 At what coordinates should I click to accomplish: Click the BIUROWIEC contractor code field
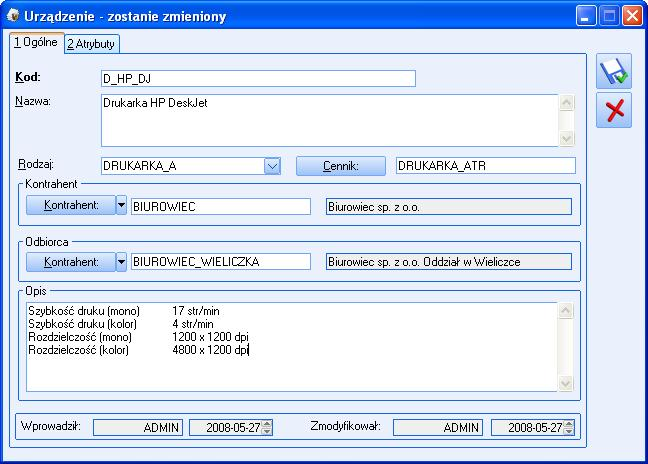coord(221,207)
